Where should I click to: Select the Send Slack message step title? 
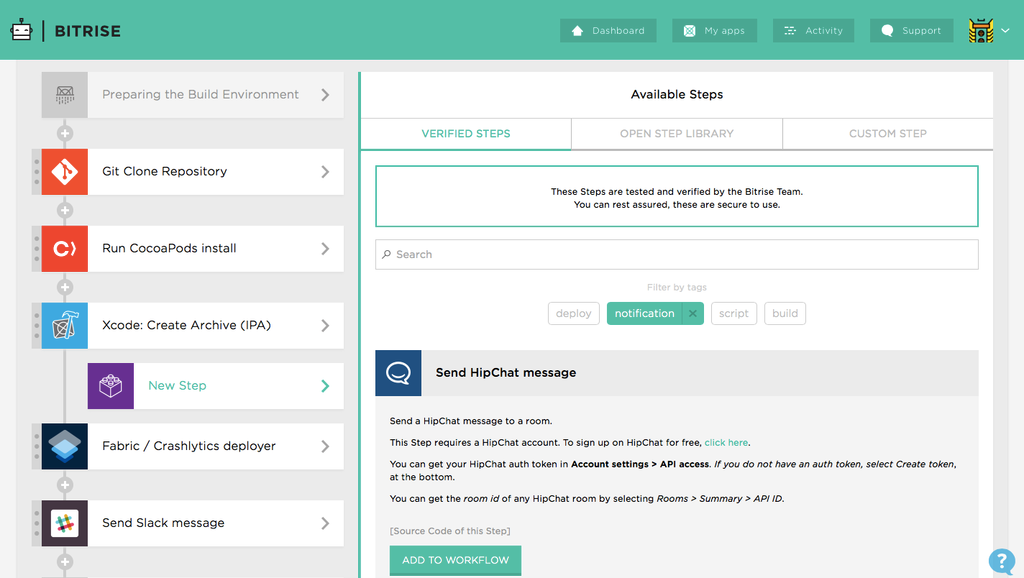[163, 523]
